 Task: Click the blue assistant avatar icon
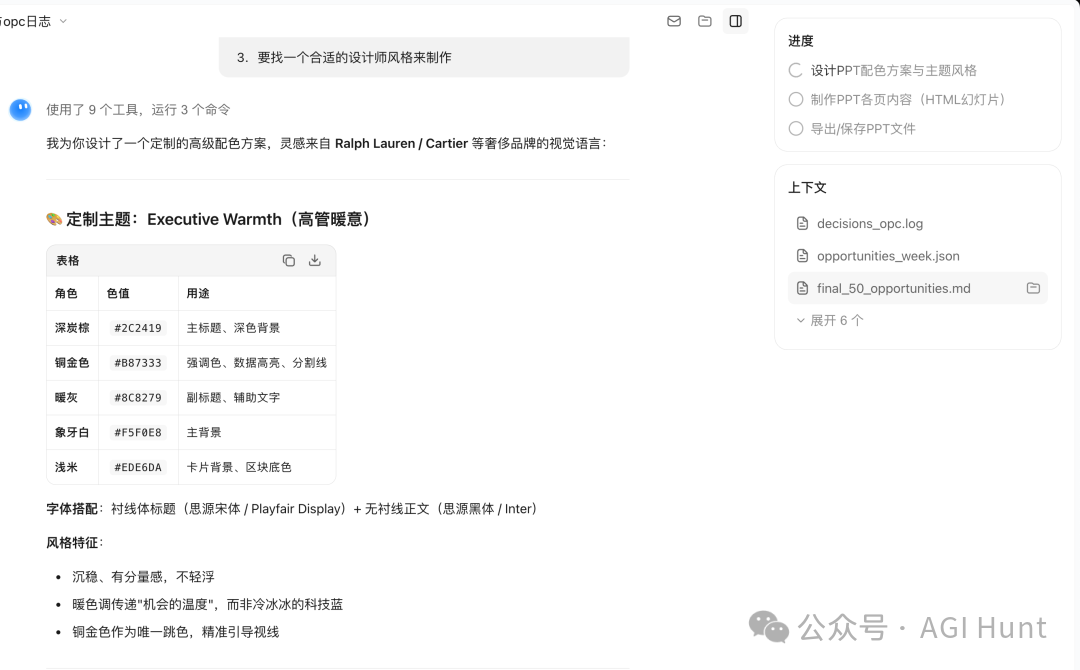pyautogui.click(x=21, y=109)
